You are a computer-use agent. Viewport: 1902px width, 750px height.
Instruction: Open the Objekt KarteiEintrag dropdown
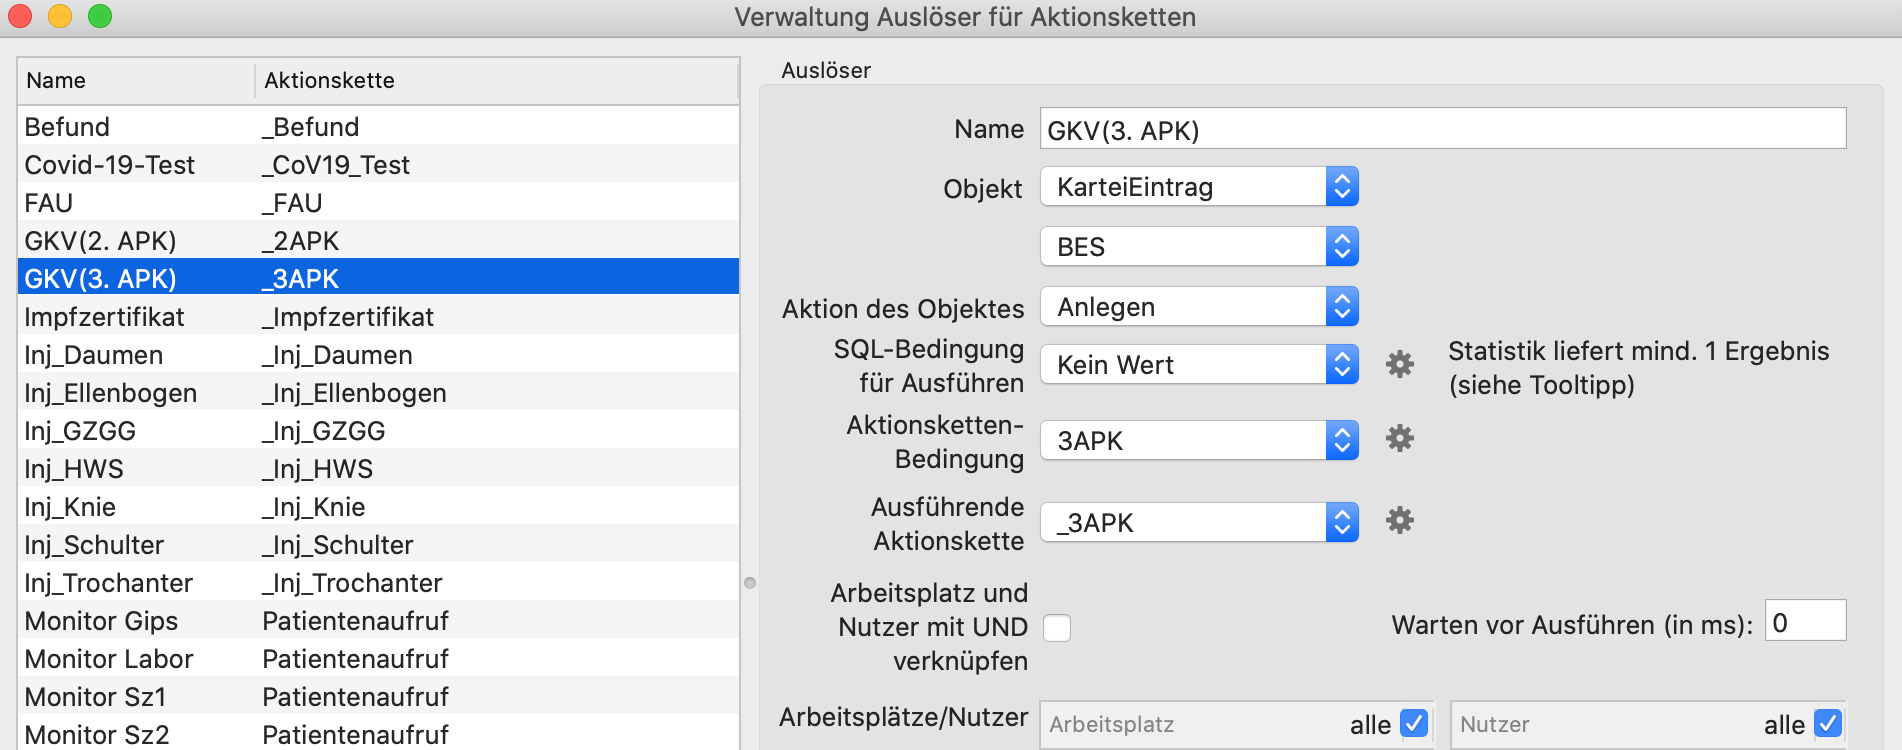coord(1200,187)
